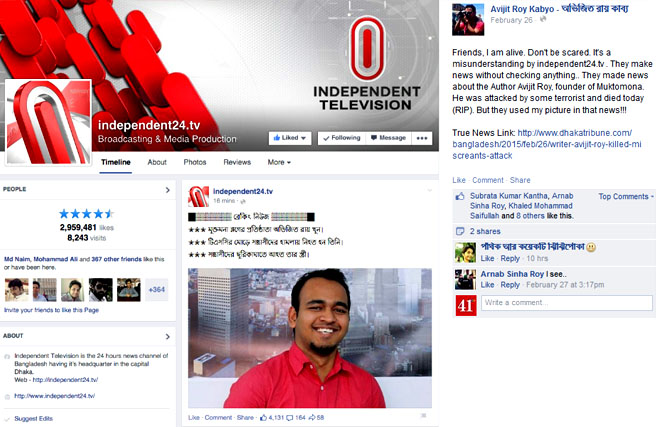
Task: Click the 4,131 likes thumbs-up icon
Action: point(263,418)
